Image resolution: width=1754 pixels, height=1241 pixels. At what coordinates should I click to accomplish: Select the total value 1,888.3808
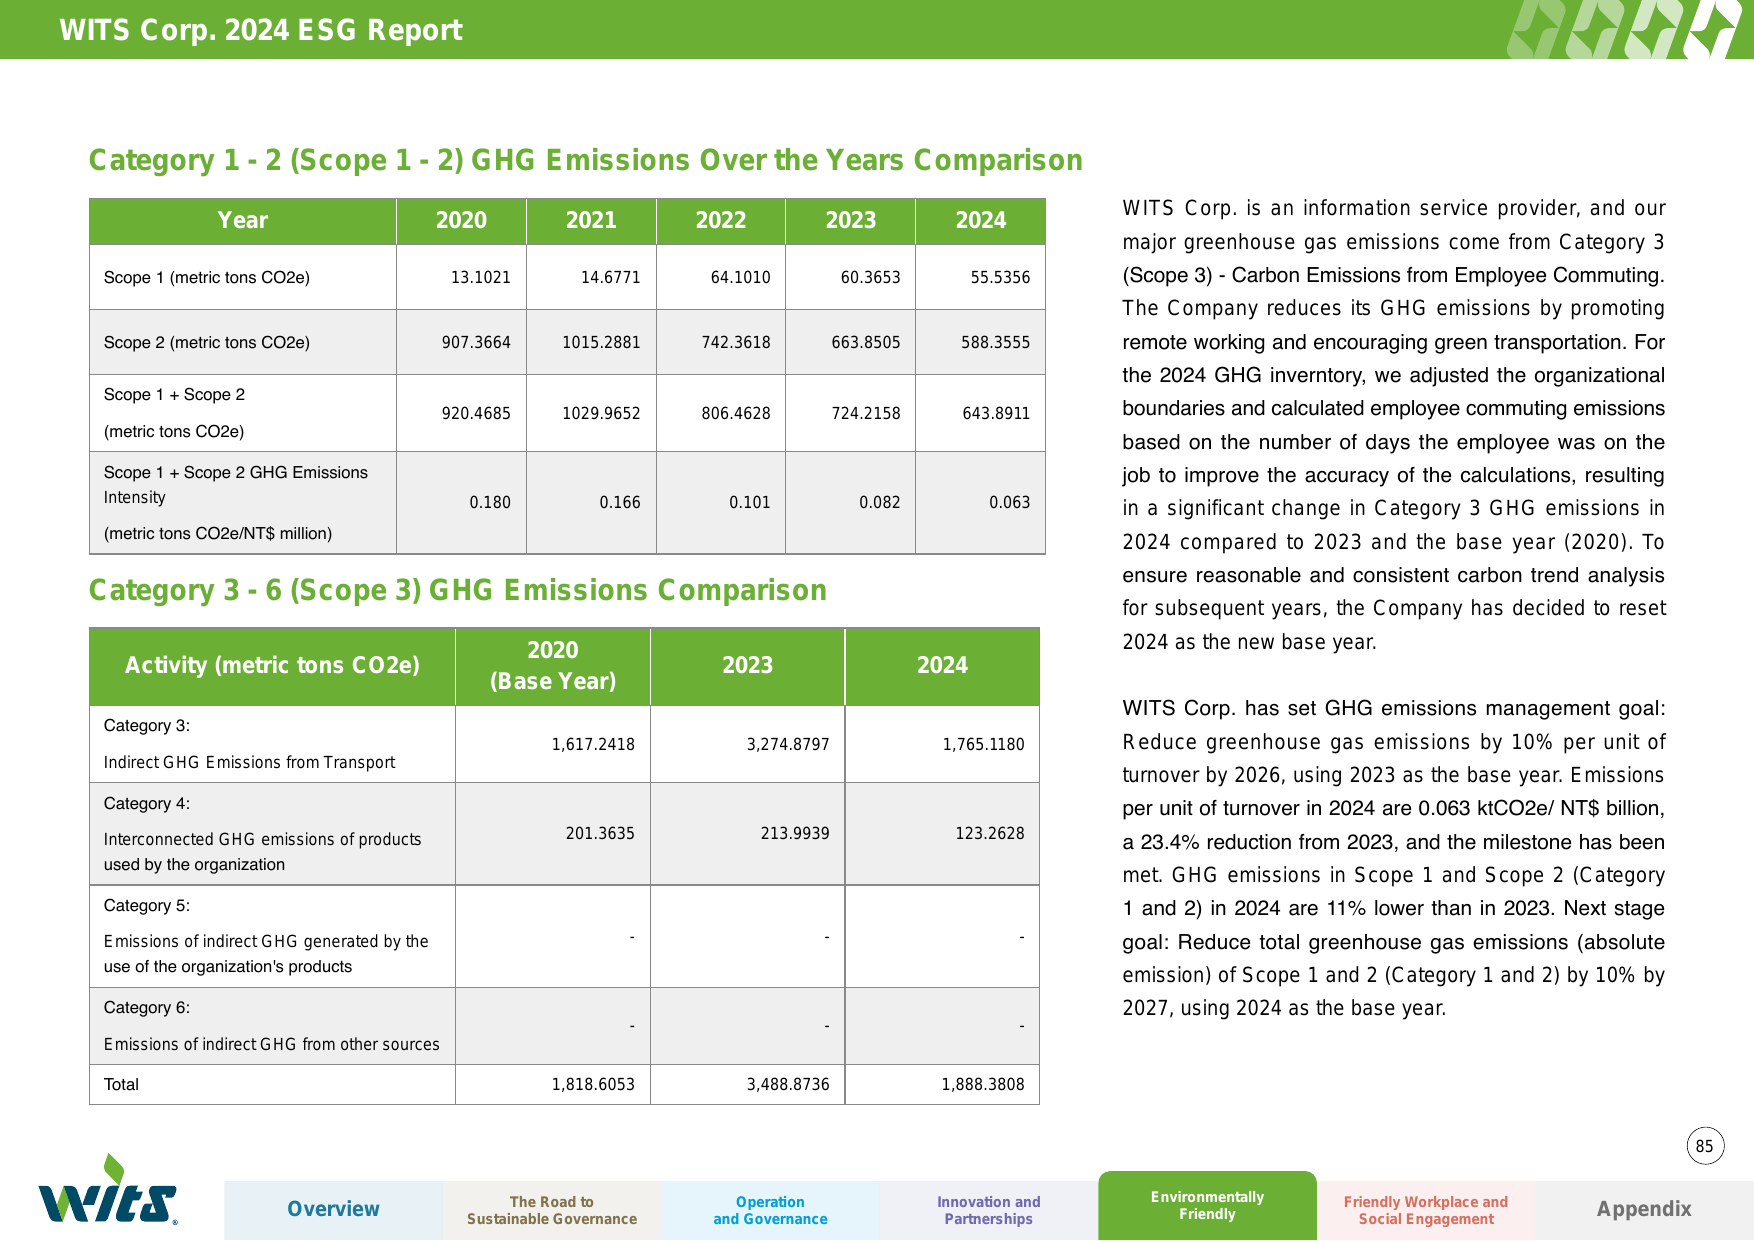tap(983, 1084)
